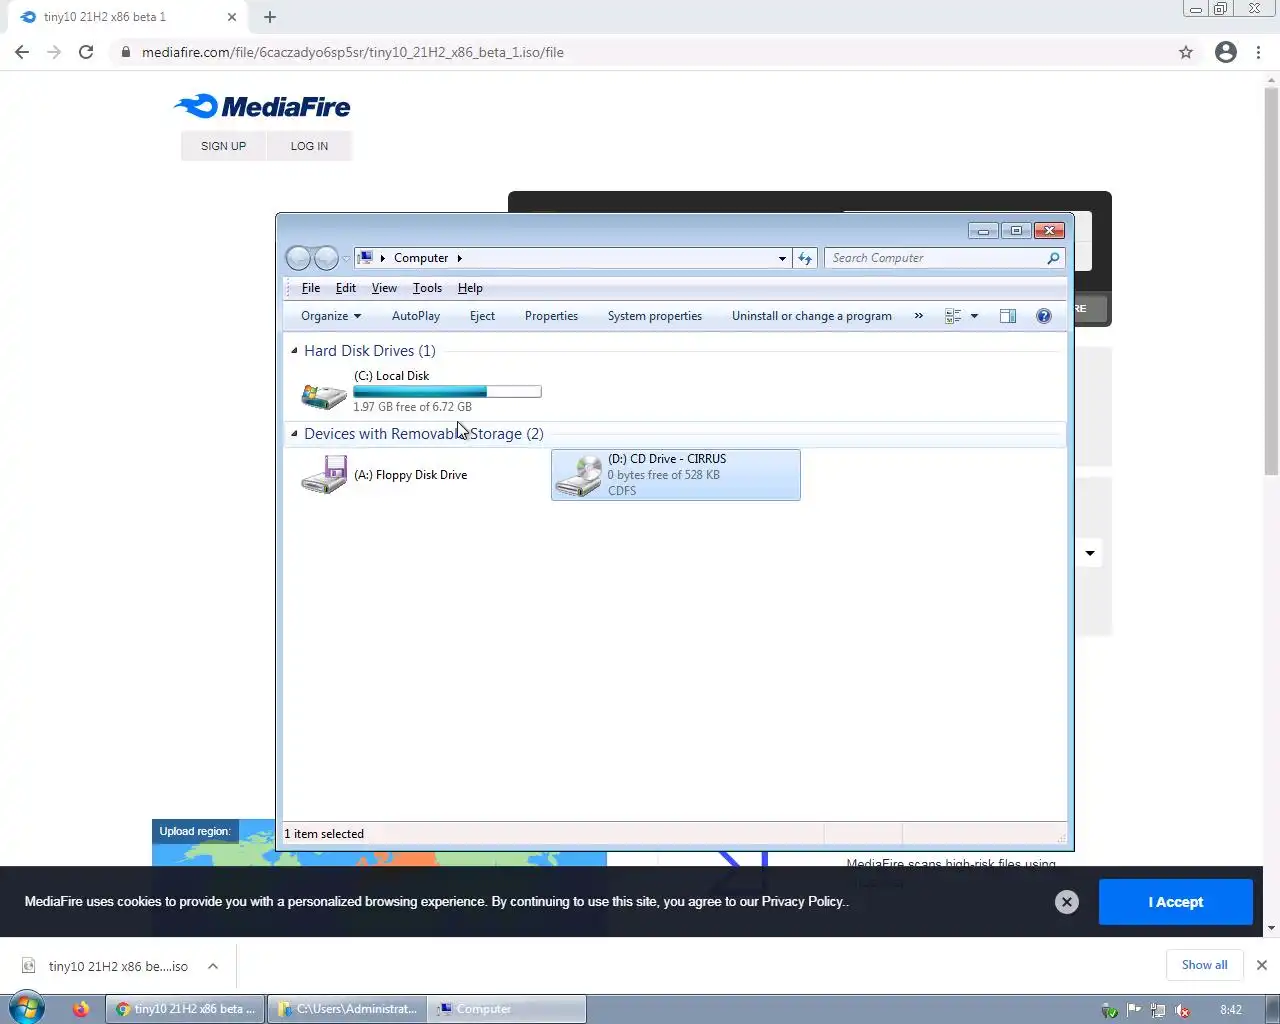Switch to Chrome tiny10 taskbar button
Viewport: 1280px width, 1024px height.
[x=186, y=1009]
